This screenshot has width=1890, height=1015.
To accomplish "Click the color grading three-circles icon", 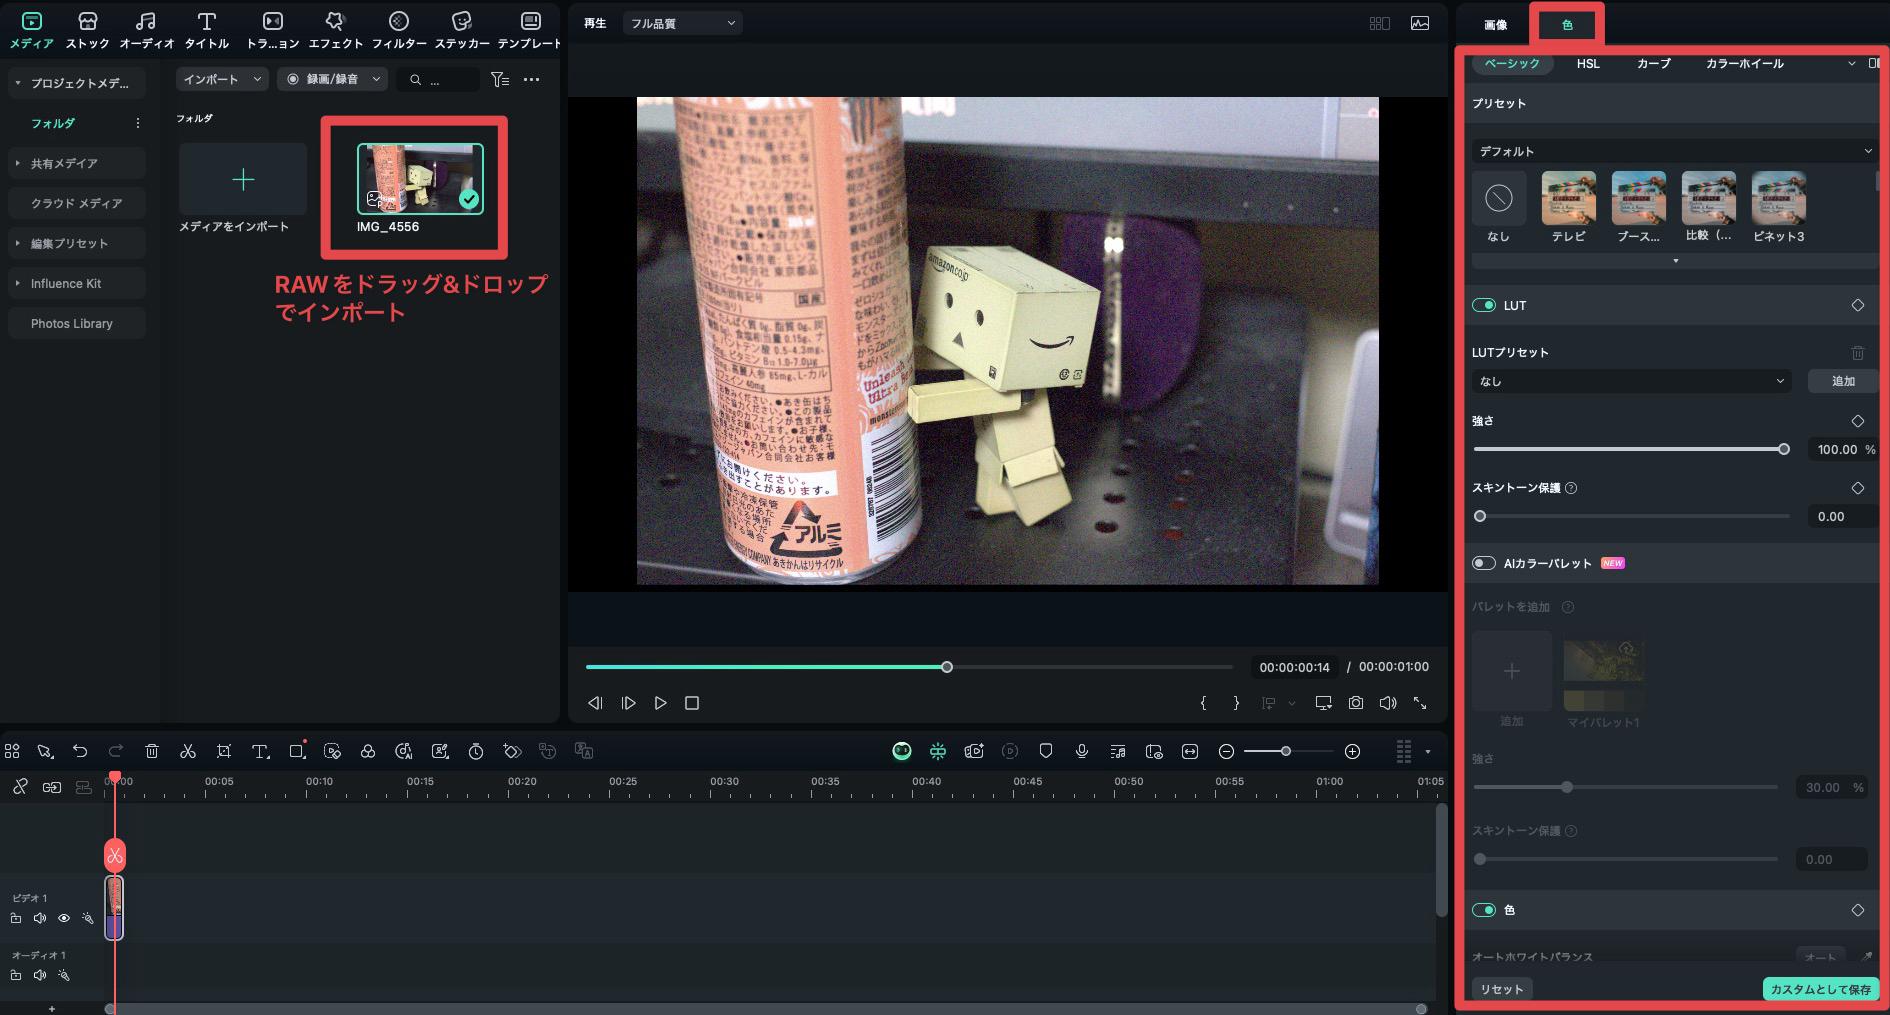I will point(368,751).
